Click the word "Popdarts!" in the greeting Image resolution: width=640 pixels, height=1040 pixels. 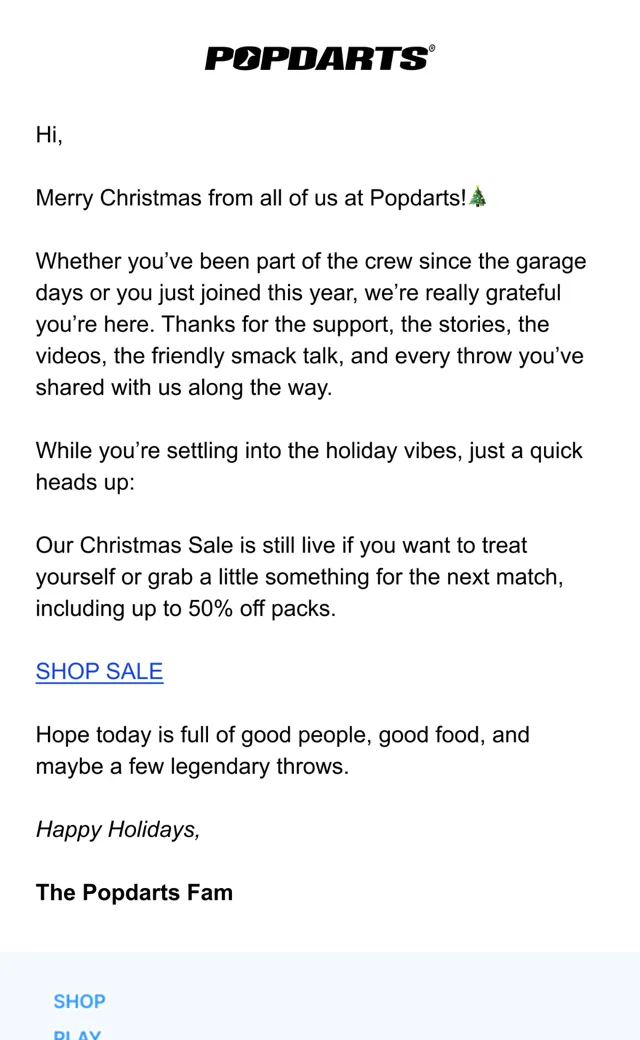coord(418,198)
